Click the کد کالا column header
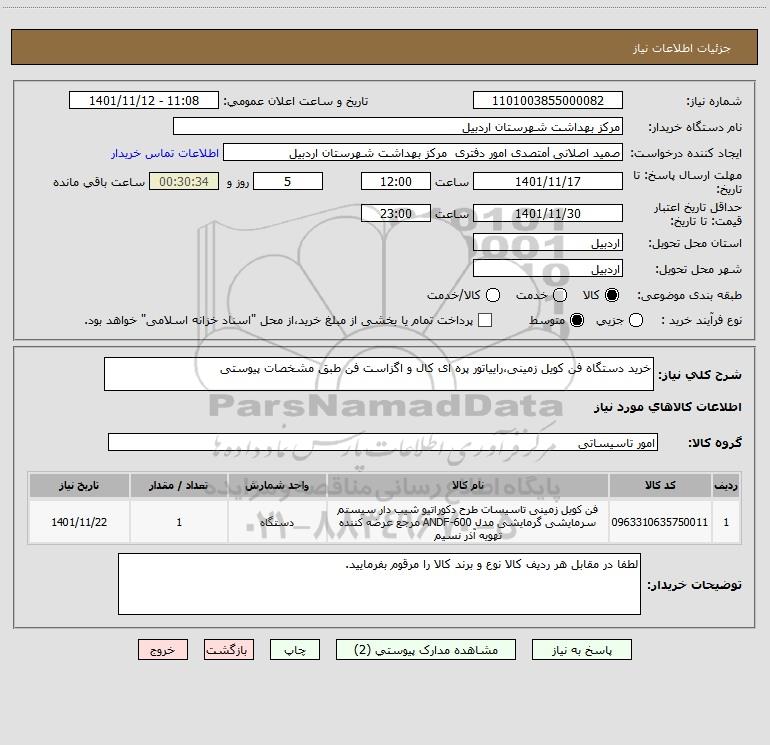 coord(660,486)
